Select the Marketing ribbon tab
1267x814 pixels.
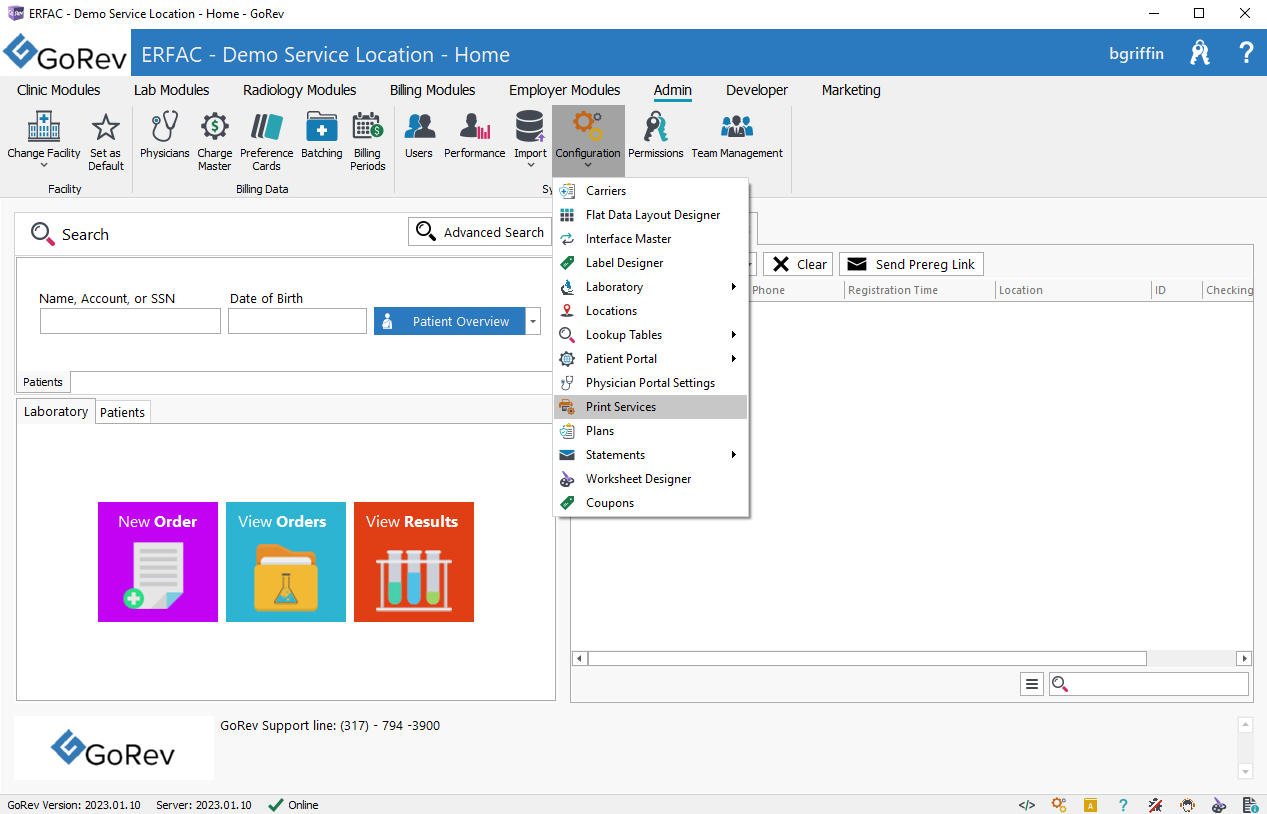(x=851, y=90)
